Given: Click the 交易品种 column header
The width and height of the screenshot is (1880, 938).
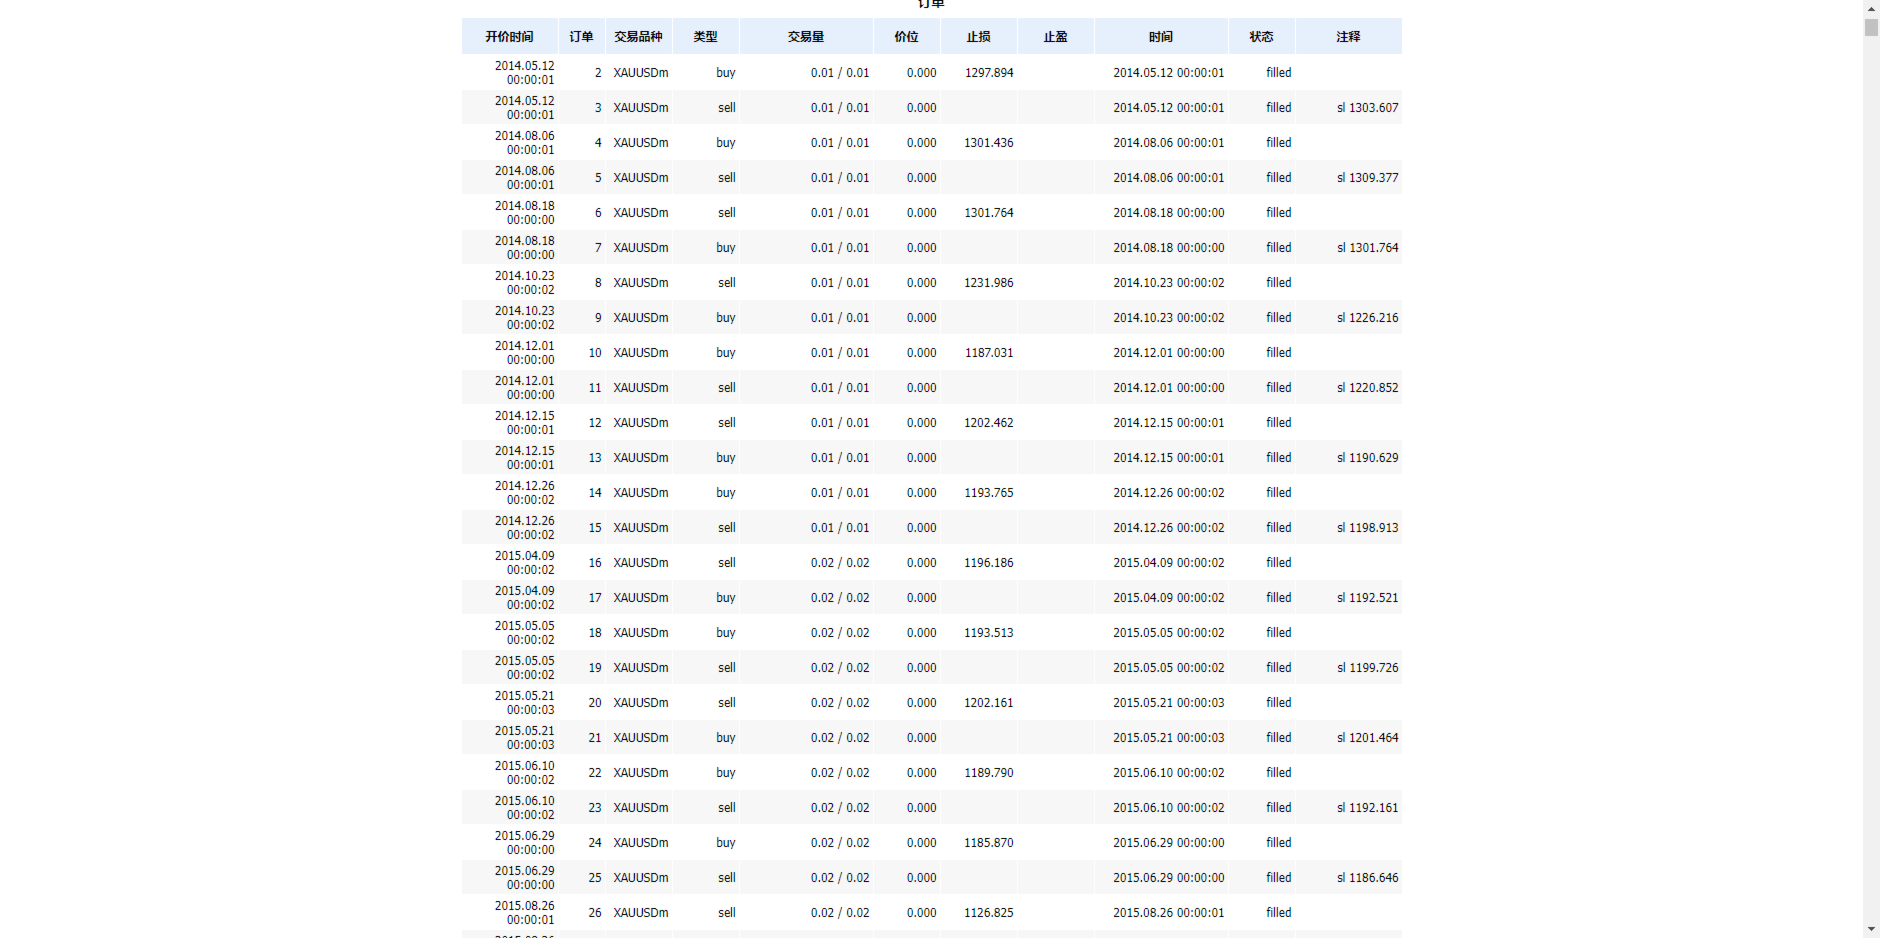Looking at the screenshot, I should (x=638, y=36).
